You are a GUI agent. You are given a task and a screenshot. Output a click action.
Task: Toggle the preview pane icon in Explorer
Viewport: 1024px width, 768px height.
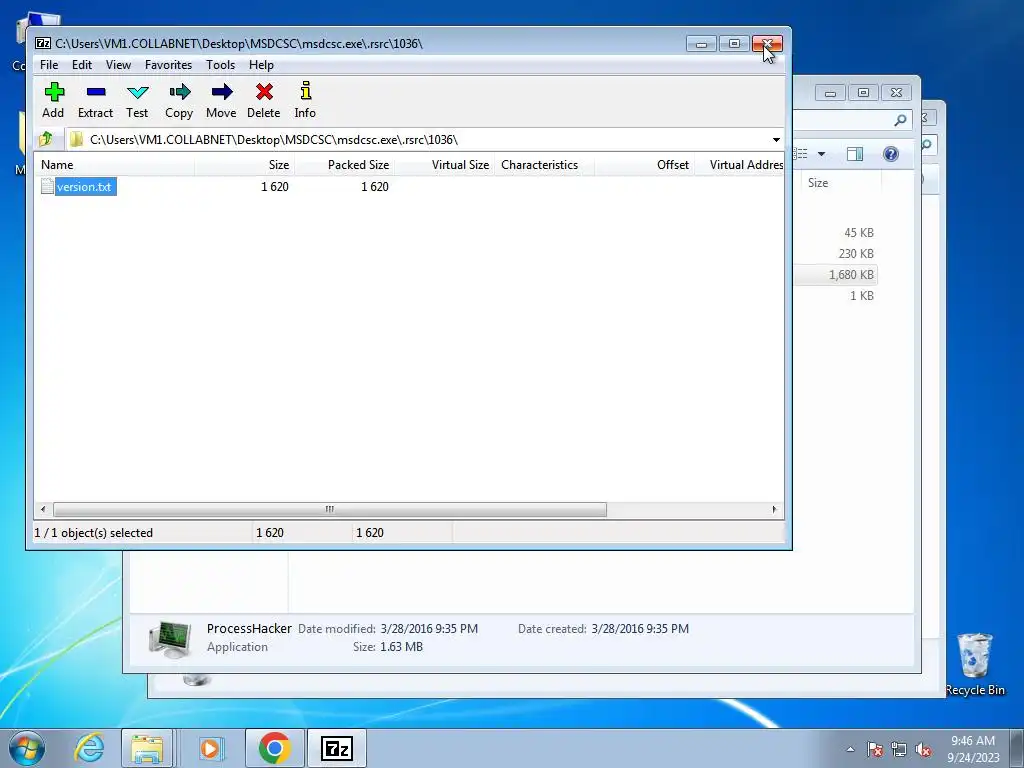854,153
